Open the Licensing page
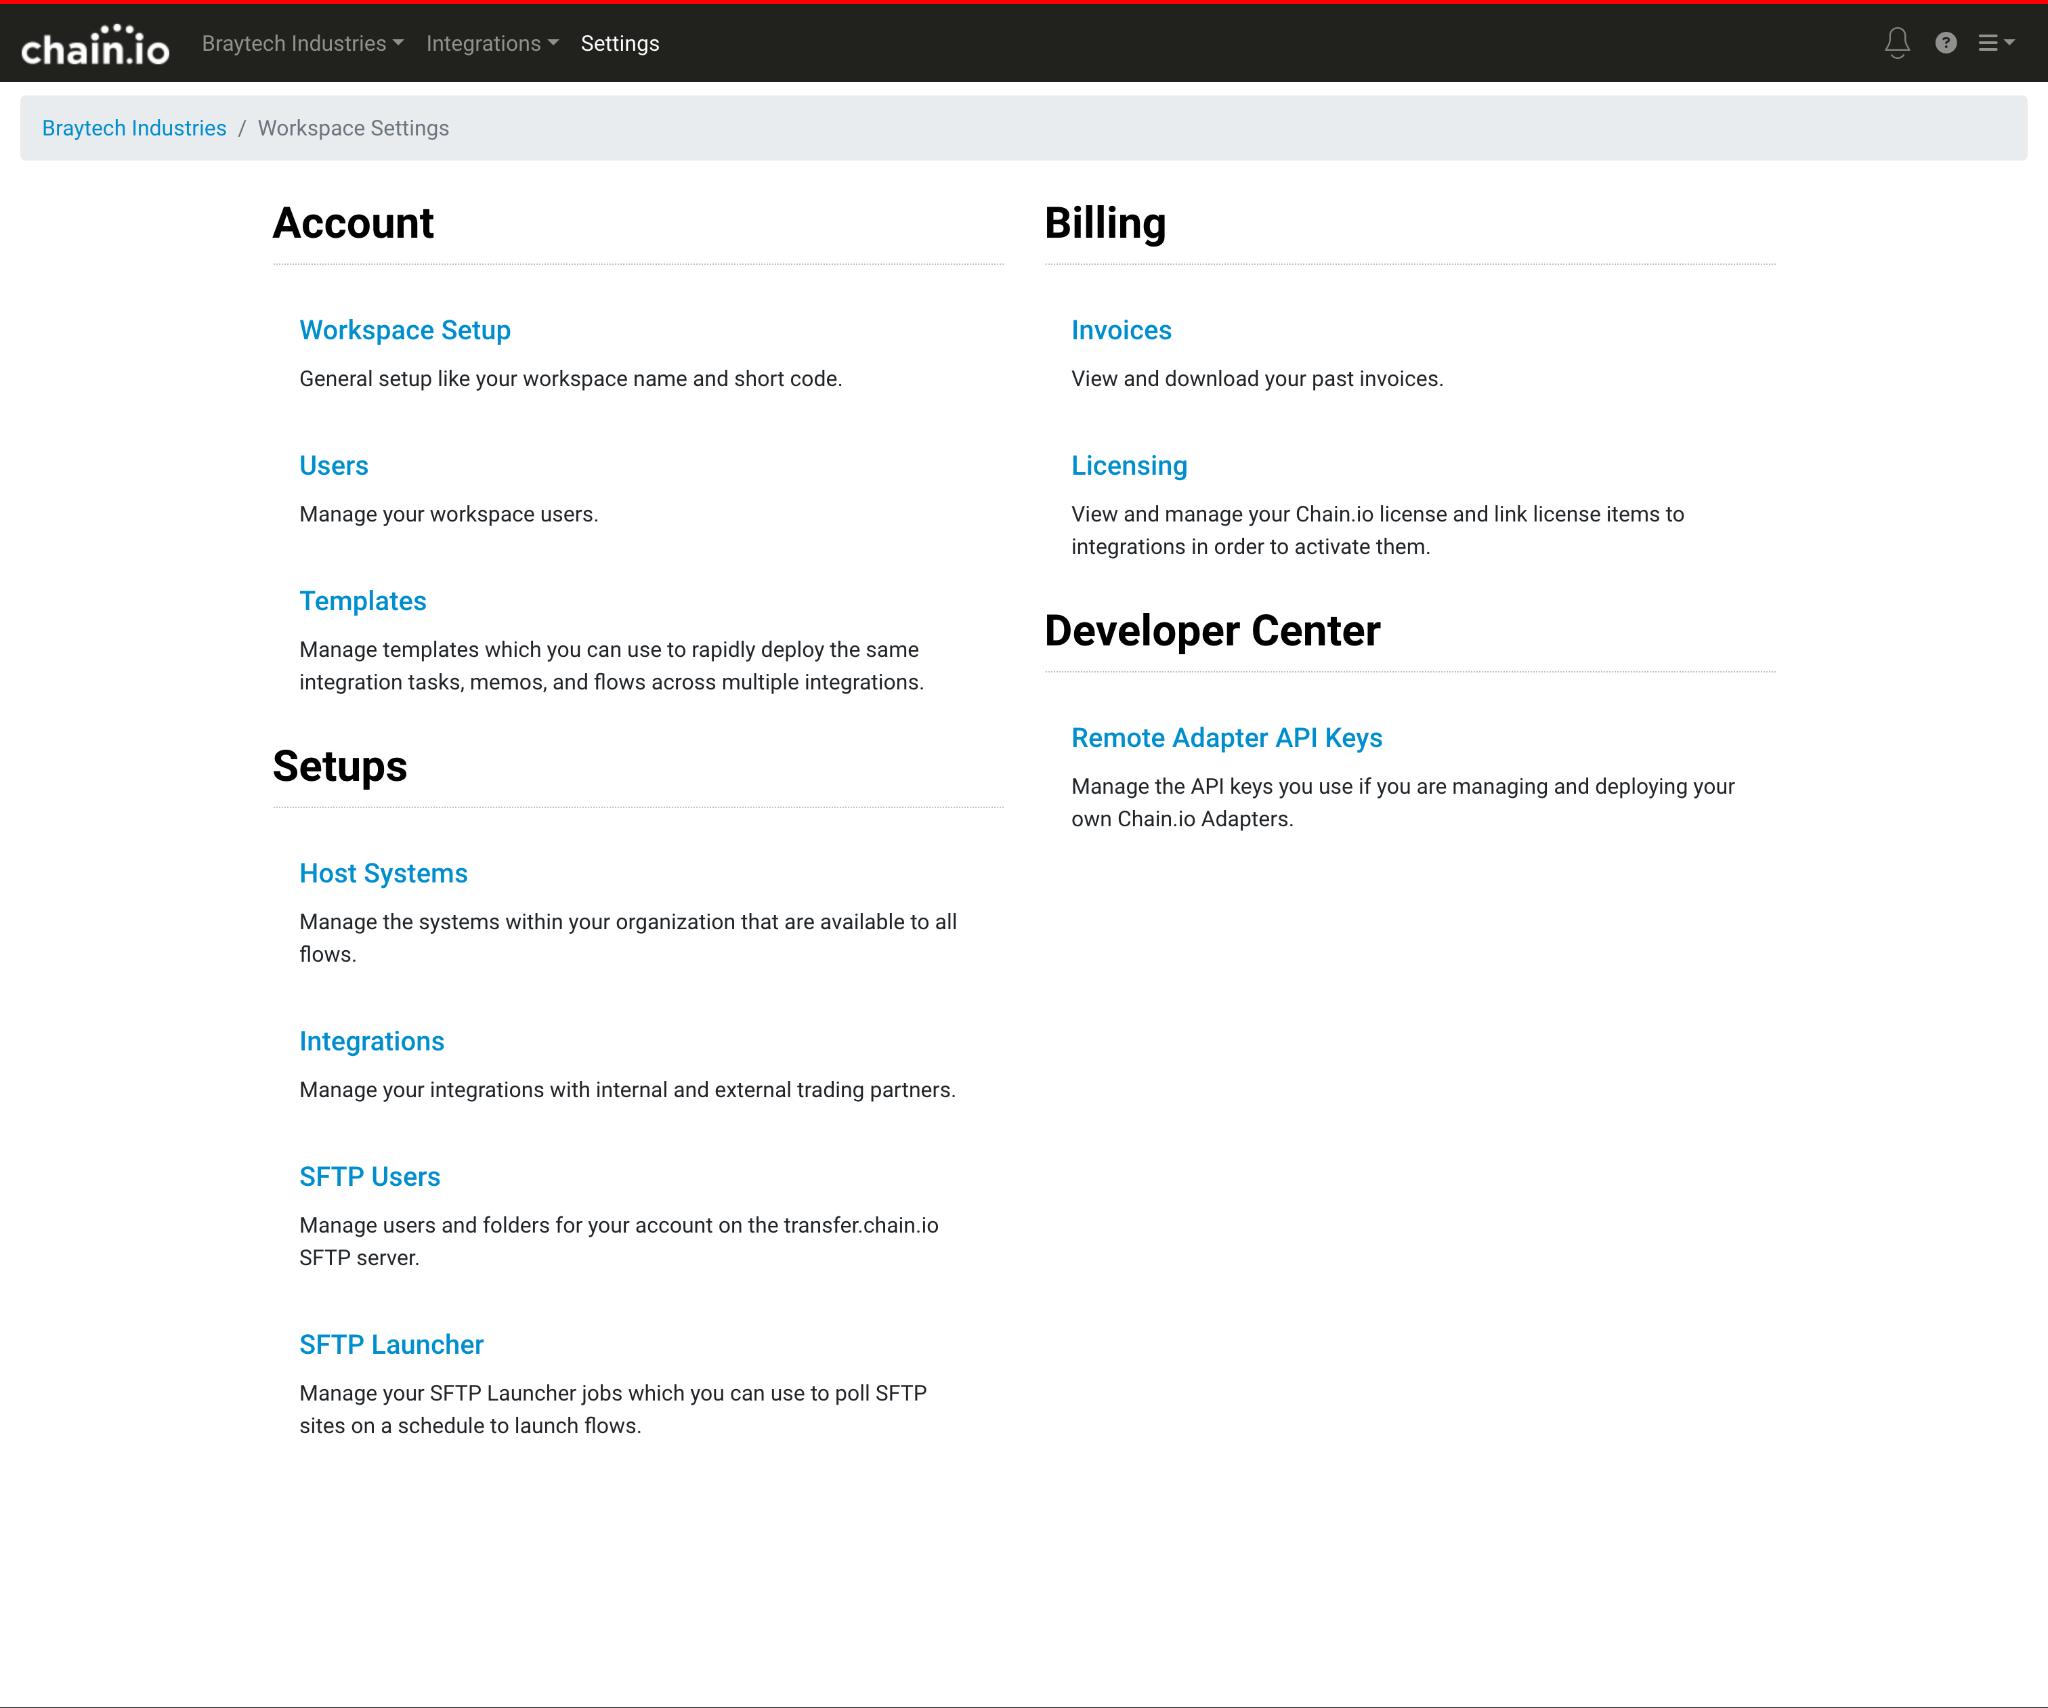 coord(1129,465)
